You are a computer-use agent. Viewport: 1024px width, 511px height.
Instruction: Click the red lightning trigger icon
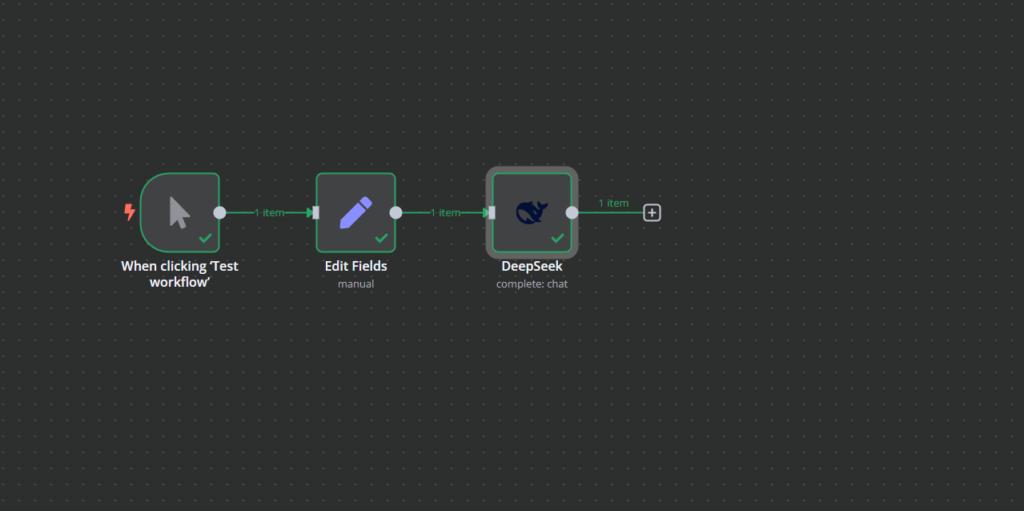click(130, 212)
